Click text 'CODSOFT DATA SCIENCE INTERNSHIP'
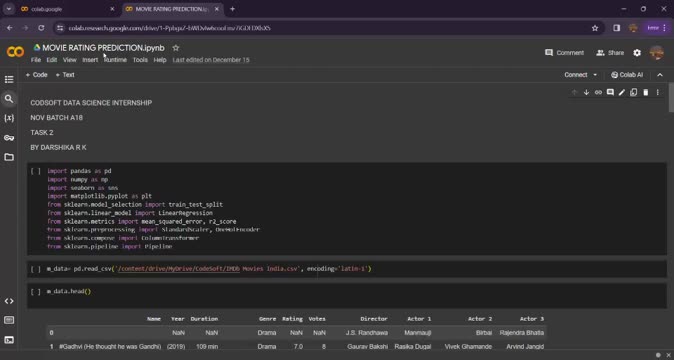Viewport: 674px width, 360px height. [91, 103]
